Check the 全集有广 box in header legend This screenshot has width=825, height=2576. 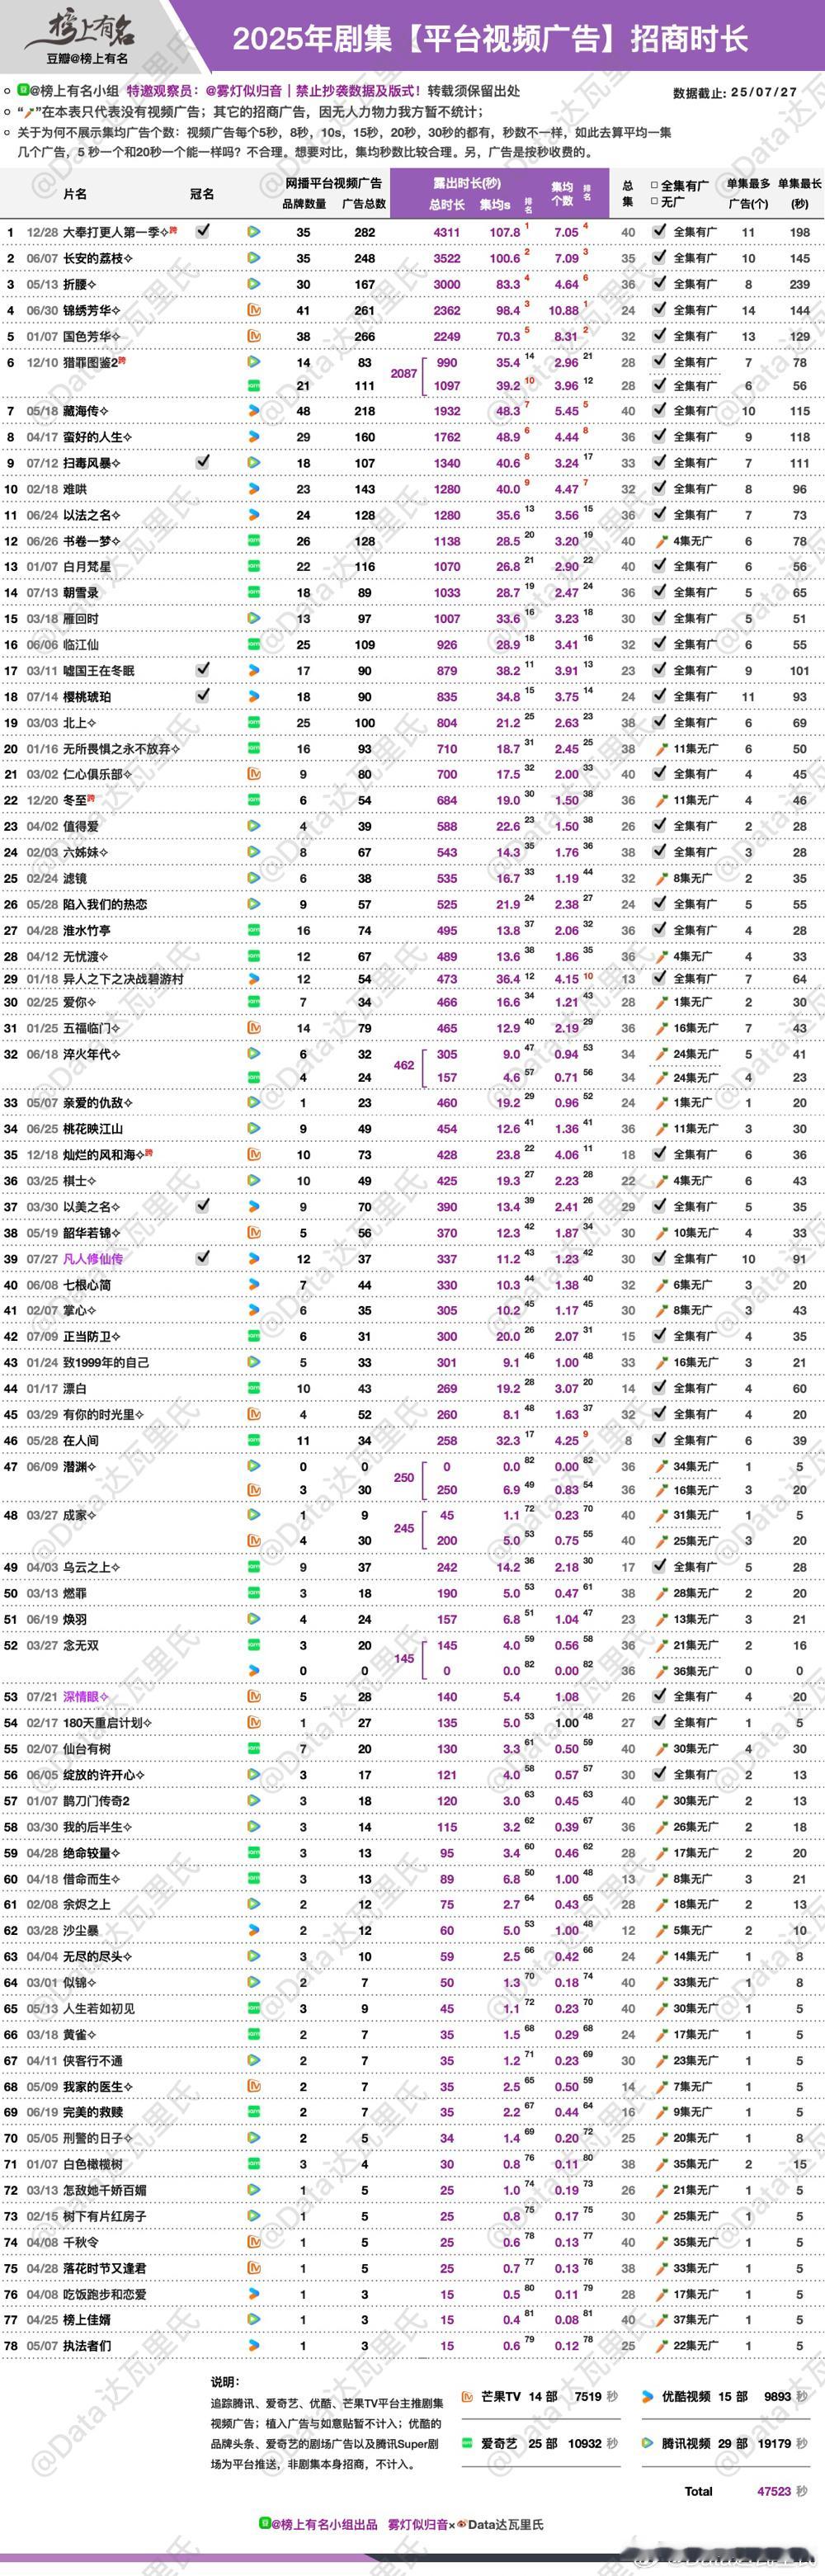click(x=655, y=186)
